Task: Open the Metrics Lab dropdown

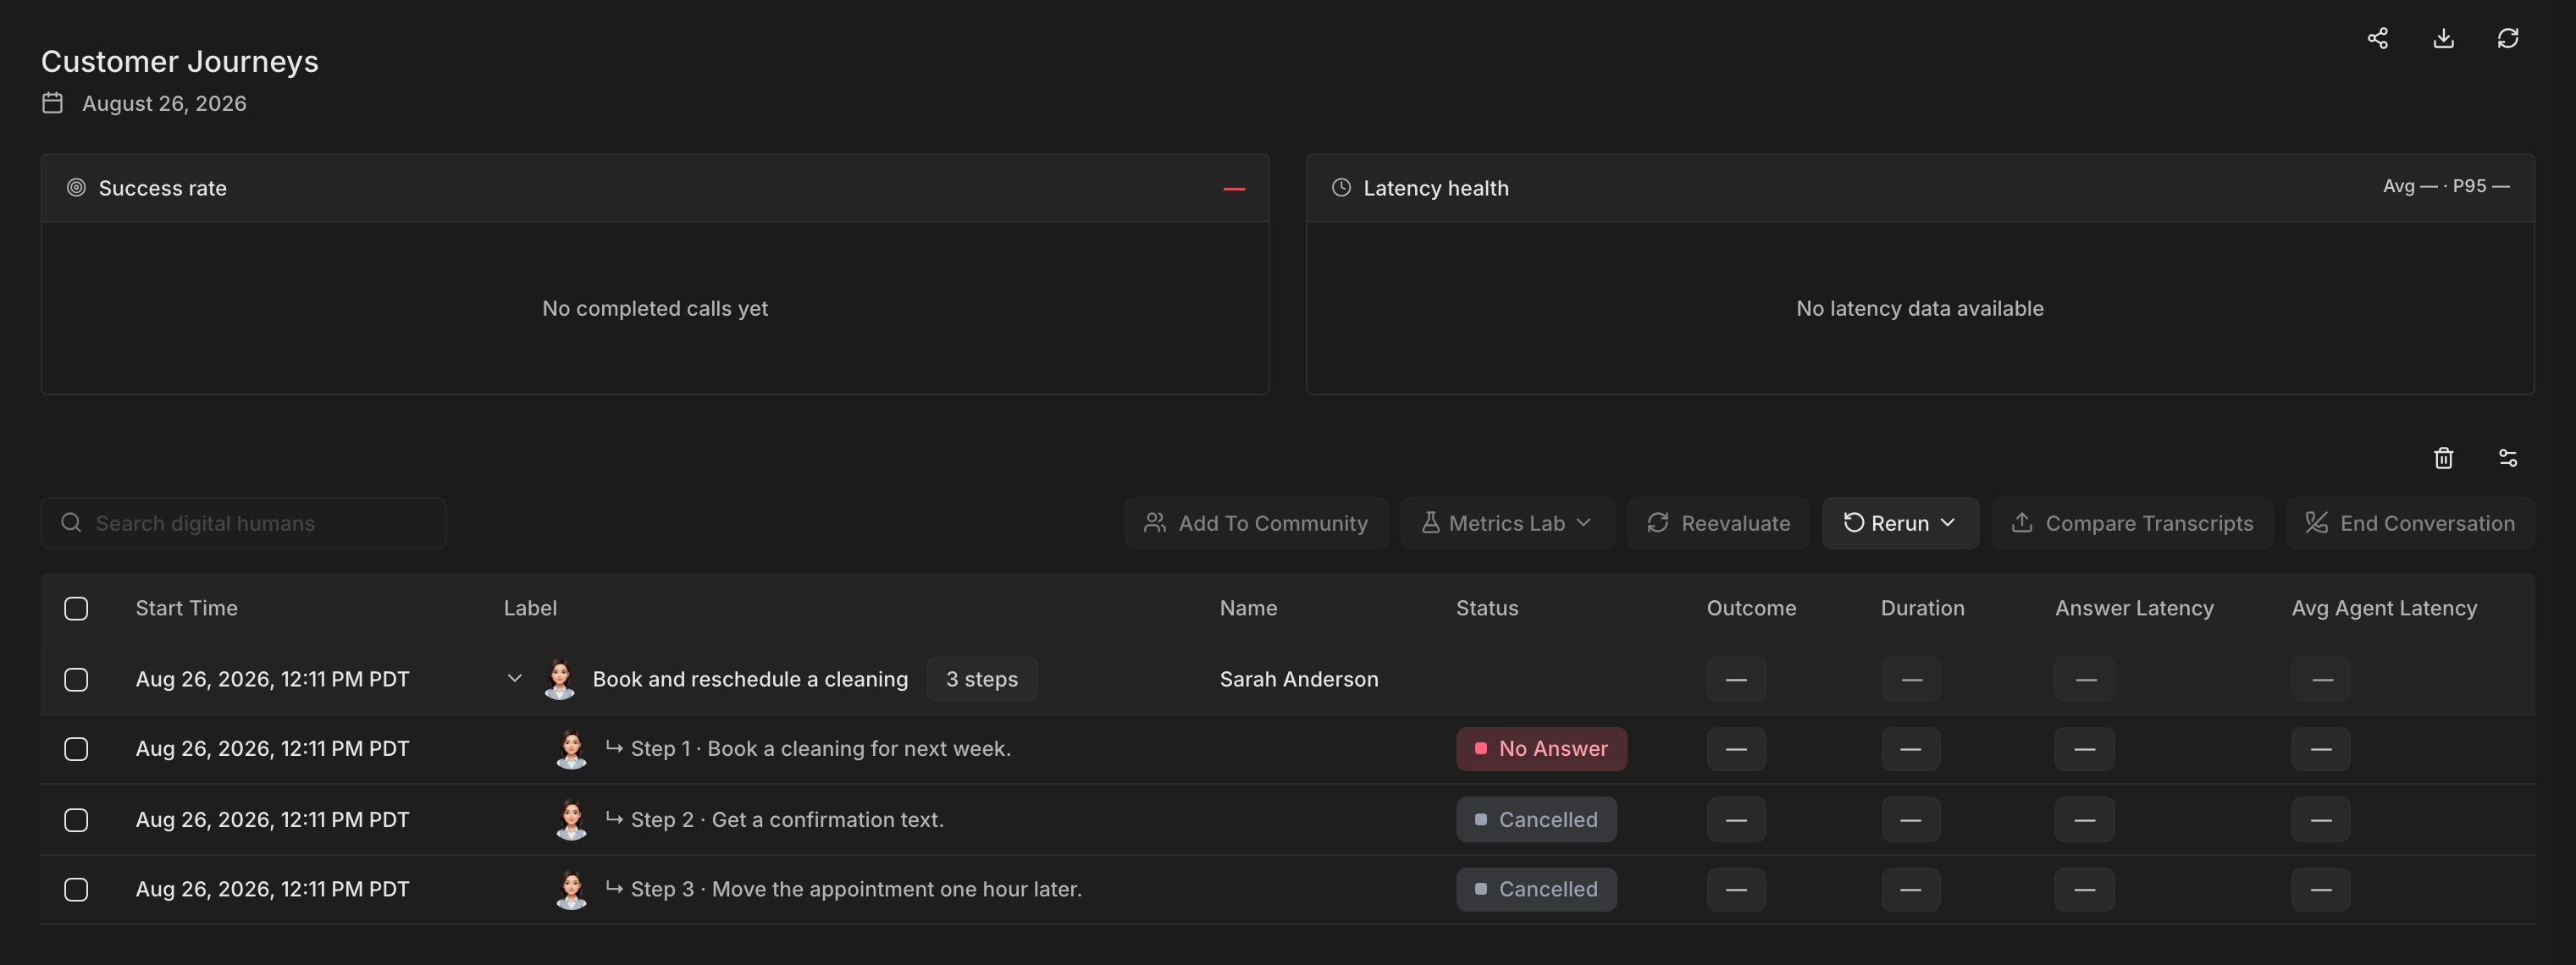Action: tap(1507, 523)
